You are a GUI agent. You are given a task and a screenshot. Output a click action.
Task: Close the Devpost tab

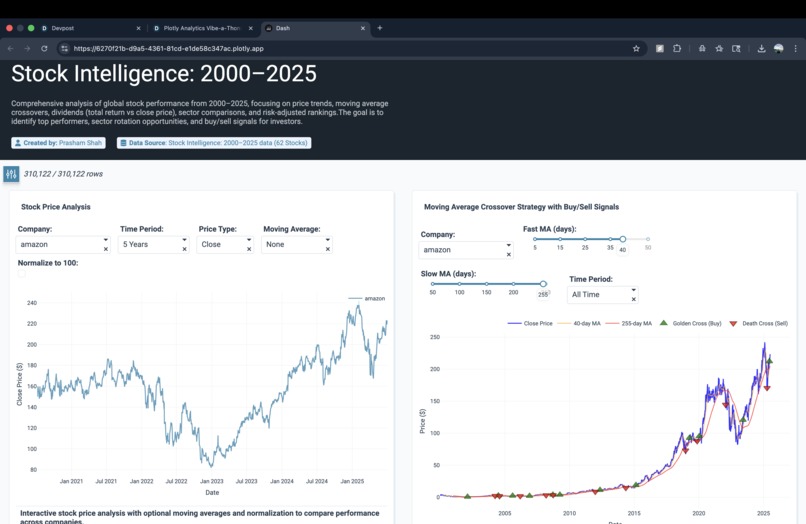click(x=138, y=28)
